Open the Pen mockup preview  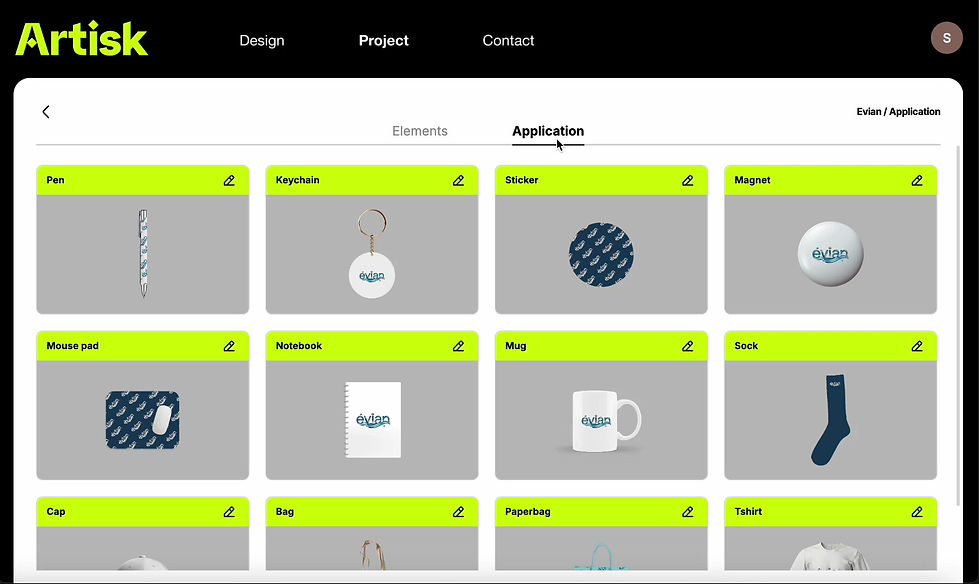click(x=143, y=254)
